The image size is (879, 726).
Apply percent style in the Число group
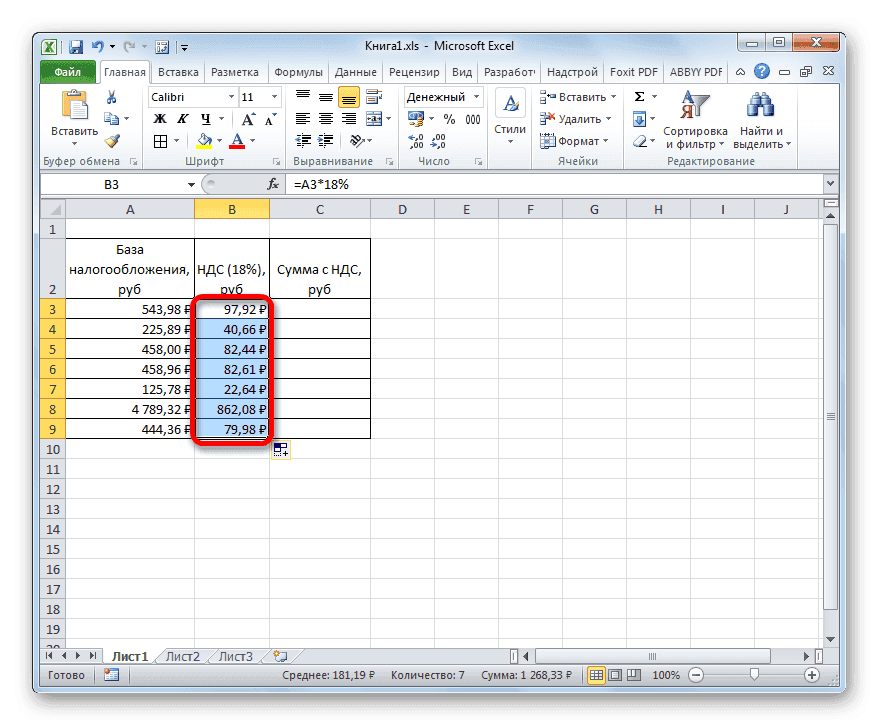(x=449, y=117)
